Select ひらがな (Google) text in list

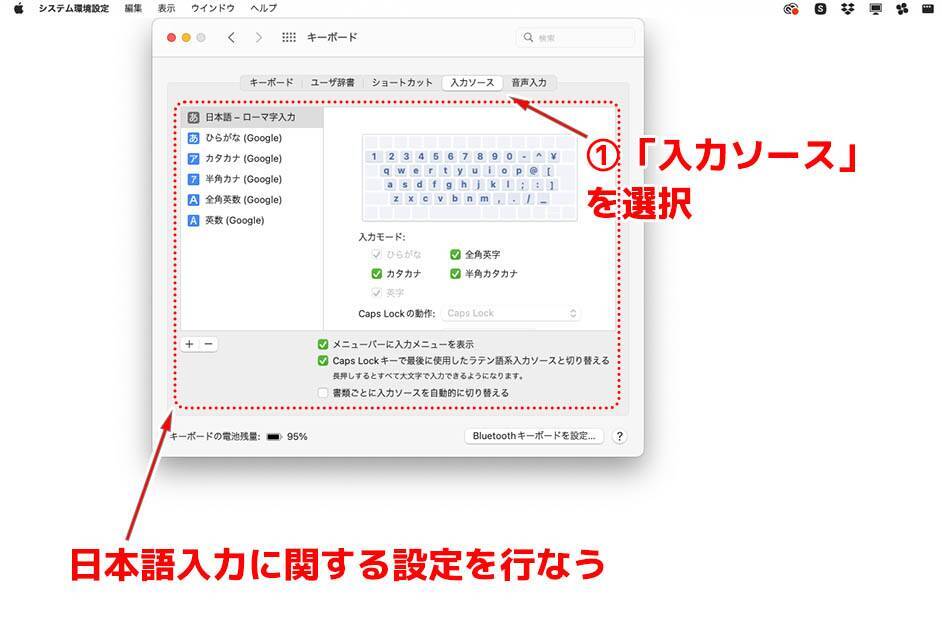243,138
